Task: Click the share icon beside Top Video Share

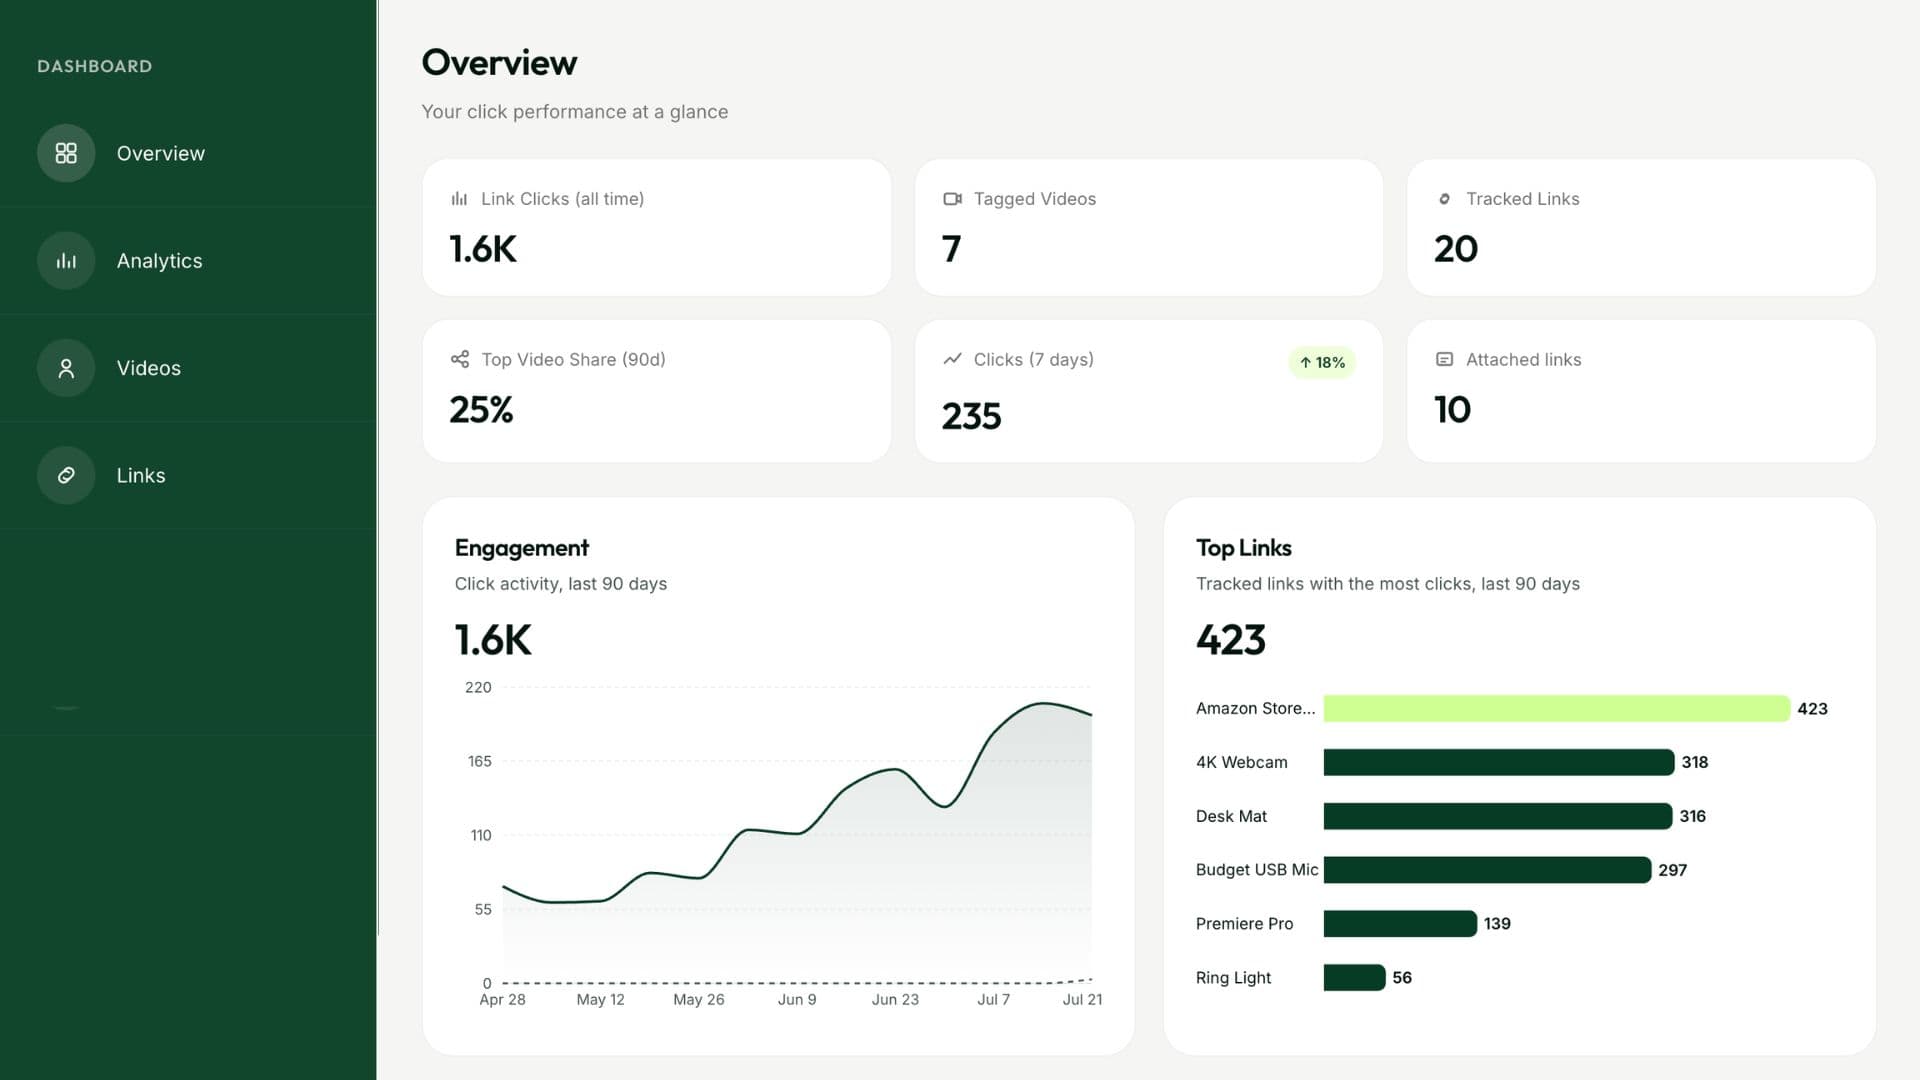Action: click(460, 359)
